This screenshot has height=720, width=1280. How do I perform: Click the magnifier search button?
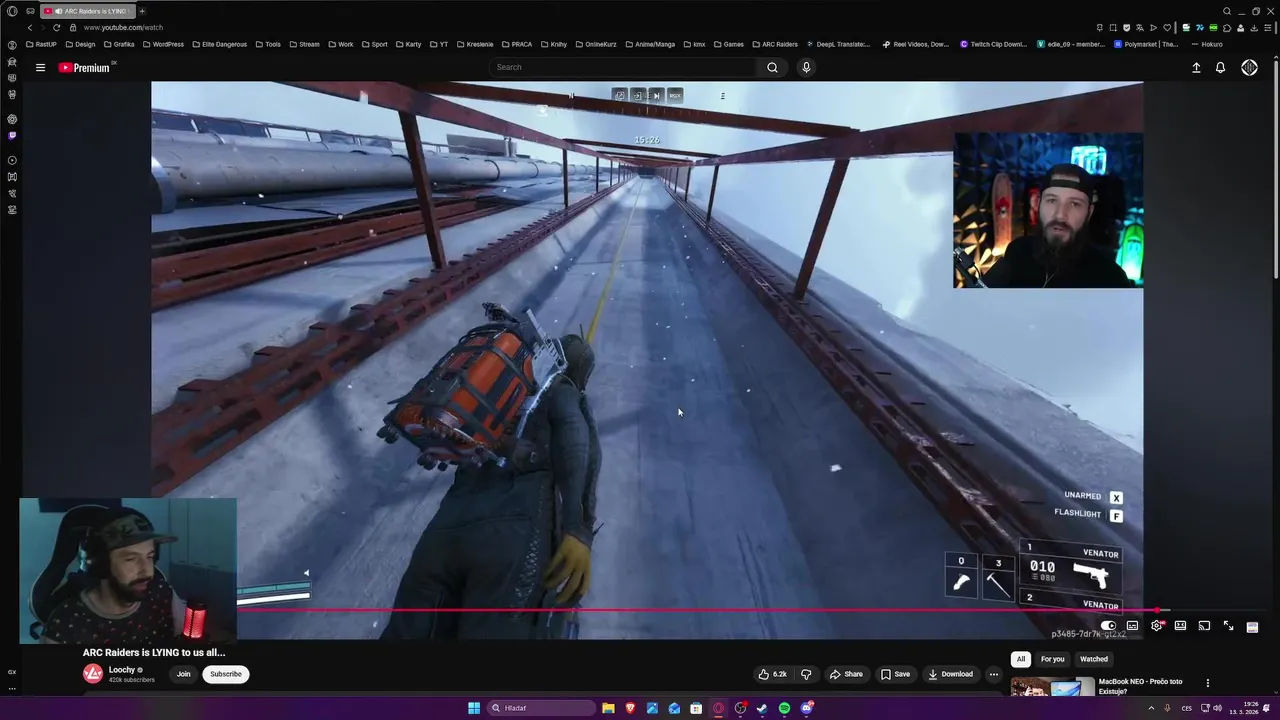click(772, 67)
